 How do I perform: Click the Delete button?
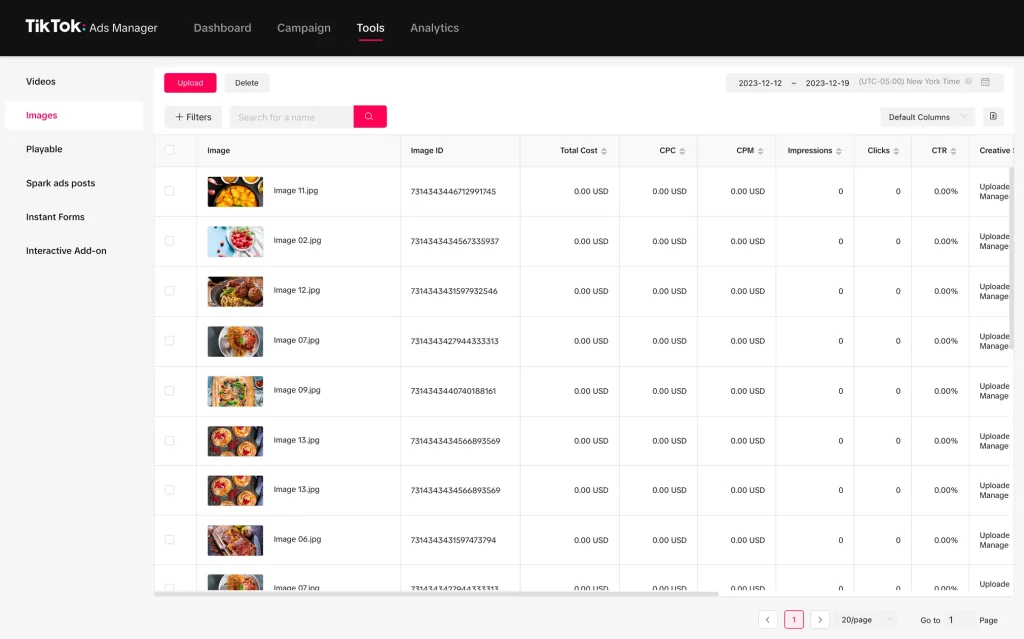pos(246,83)
